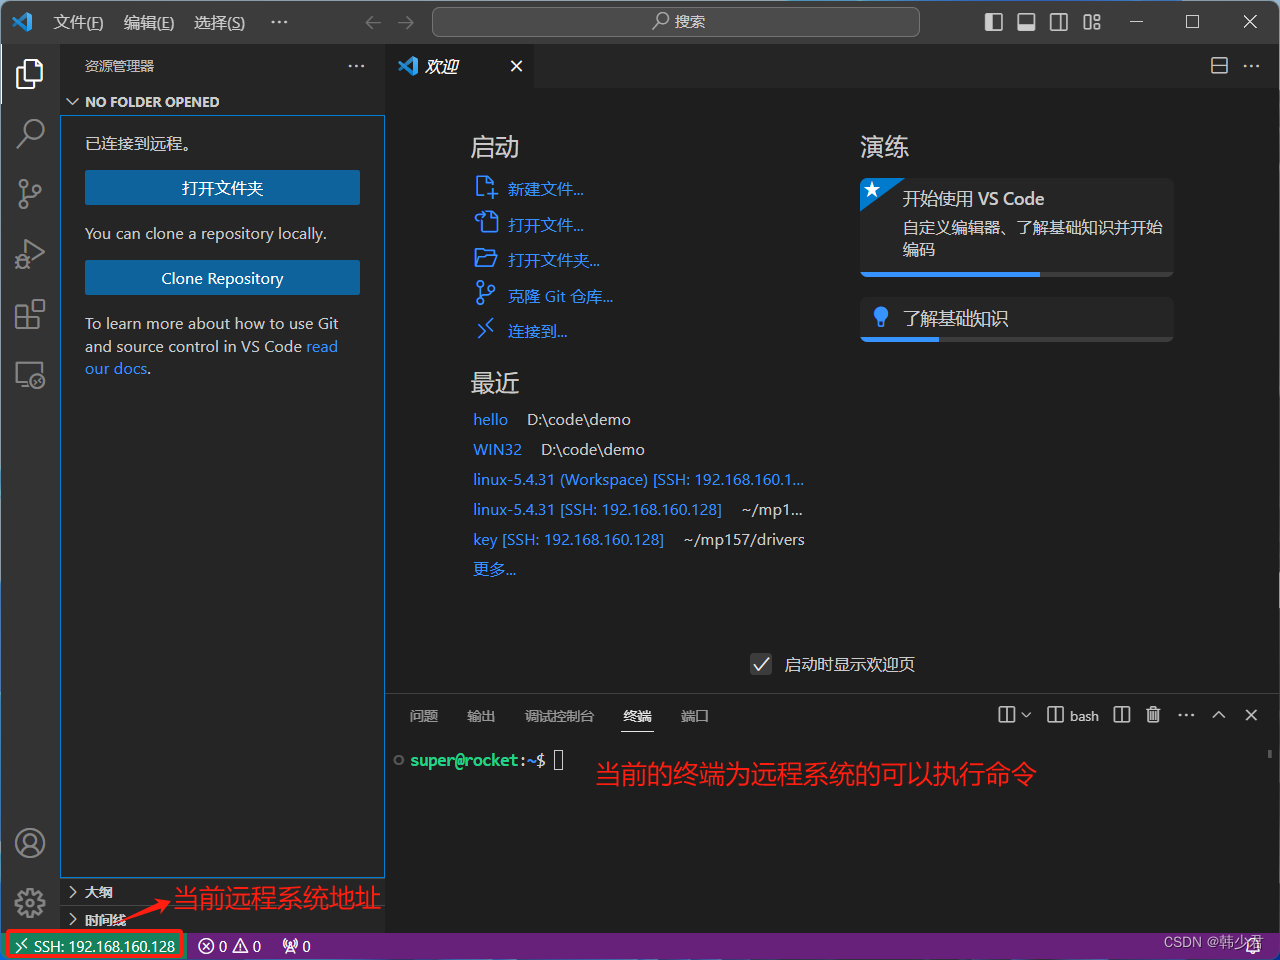Close the terminal panel
Image resolution: width=1280 pixels, height=960 pixels.
(x=1251, y=715)
